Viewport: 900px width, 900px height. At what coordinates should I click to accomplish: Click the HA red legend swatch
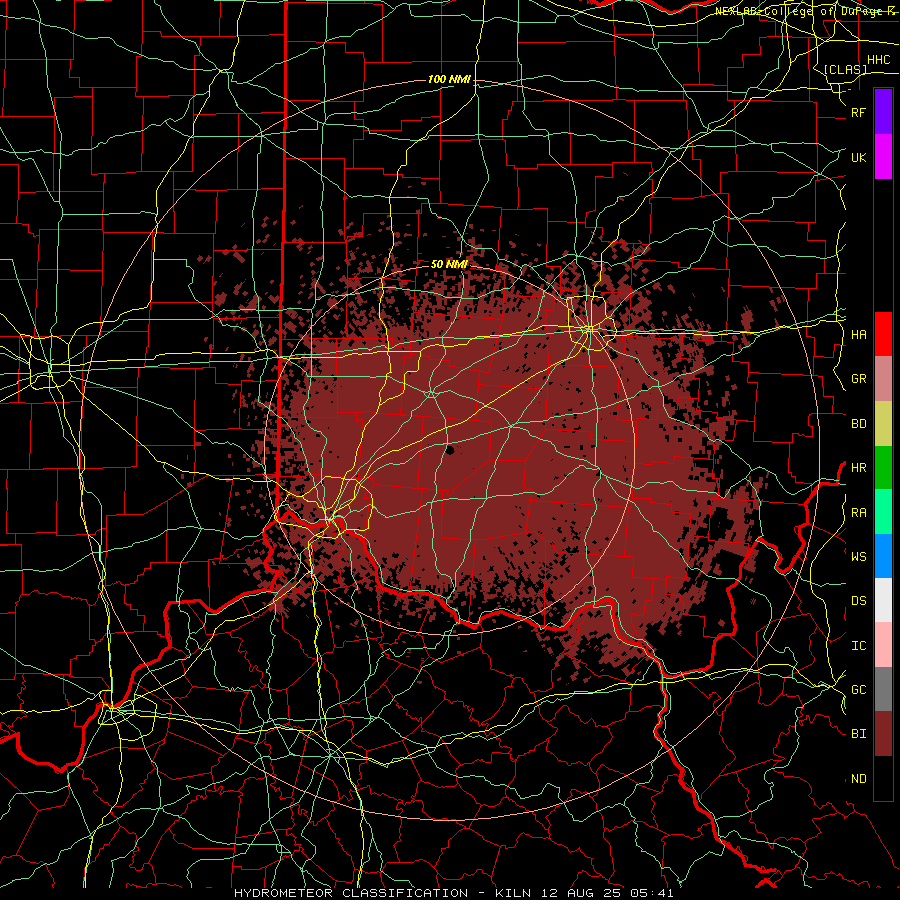point(883,334)
